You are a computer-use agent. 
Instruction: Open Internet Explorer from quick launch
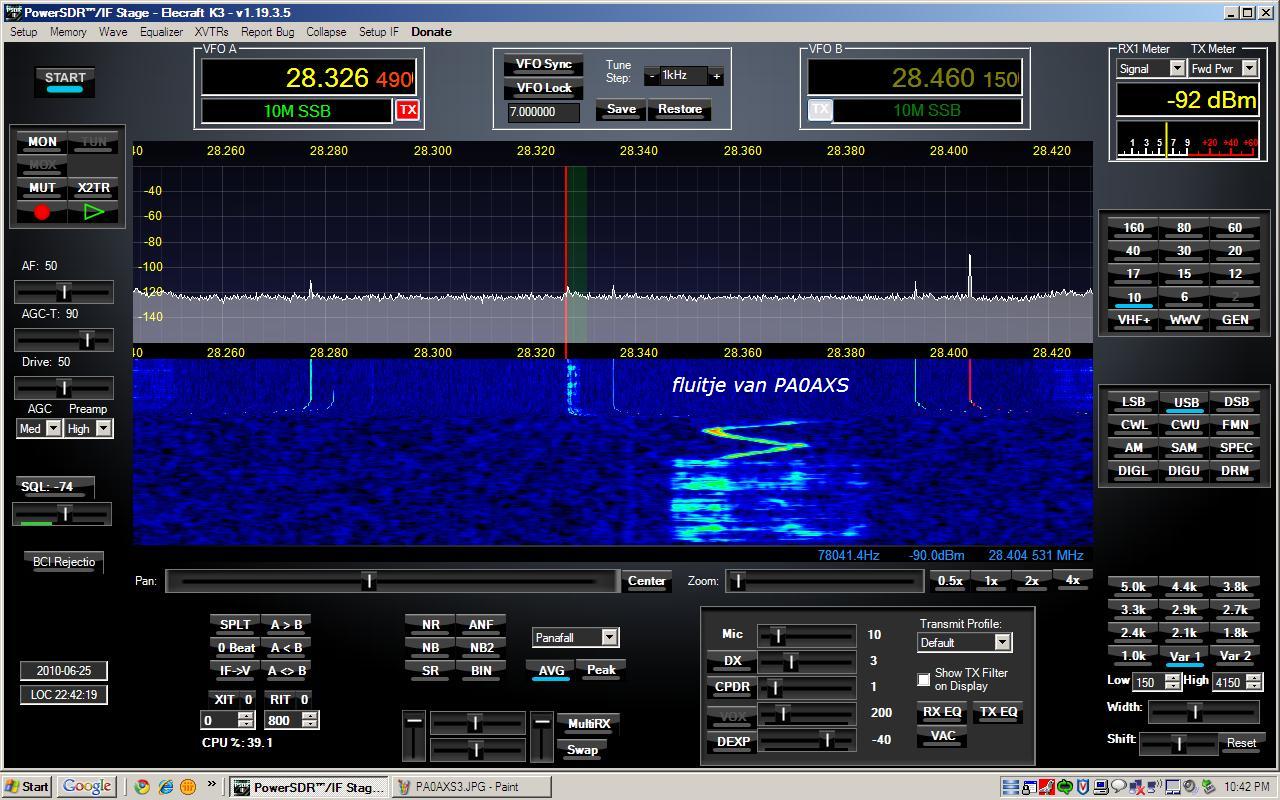tap(165, 787)
